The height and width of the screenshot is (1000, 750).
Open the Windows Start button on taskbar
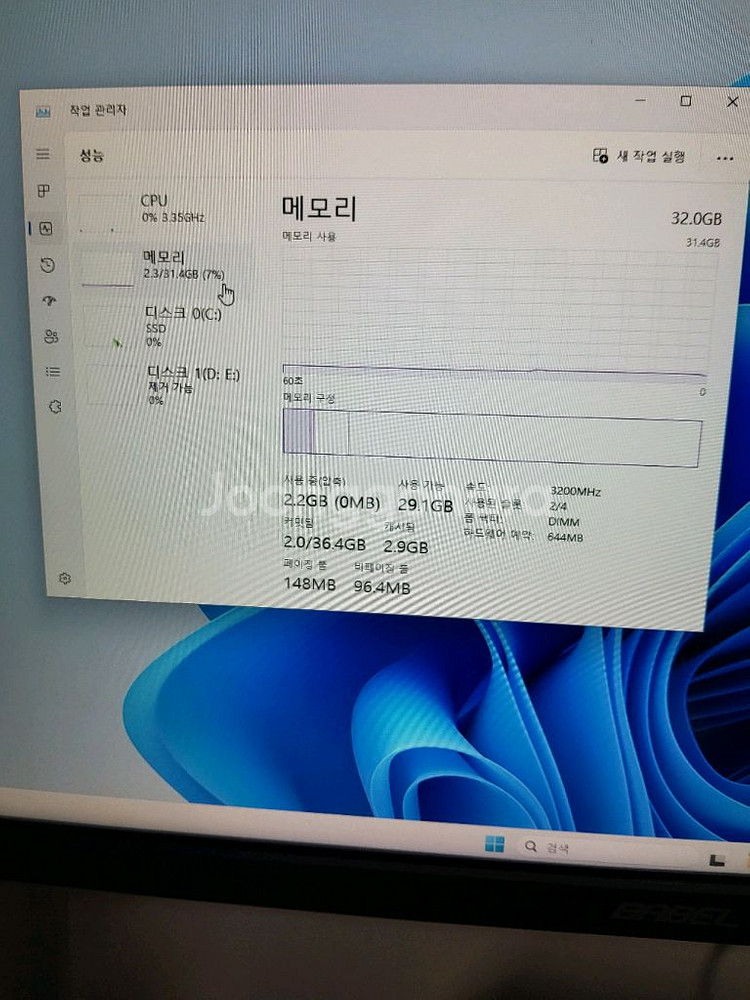pos(494,844)
